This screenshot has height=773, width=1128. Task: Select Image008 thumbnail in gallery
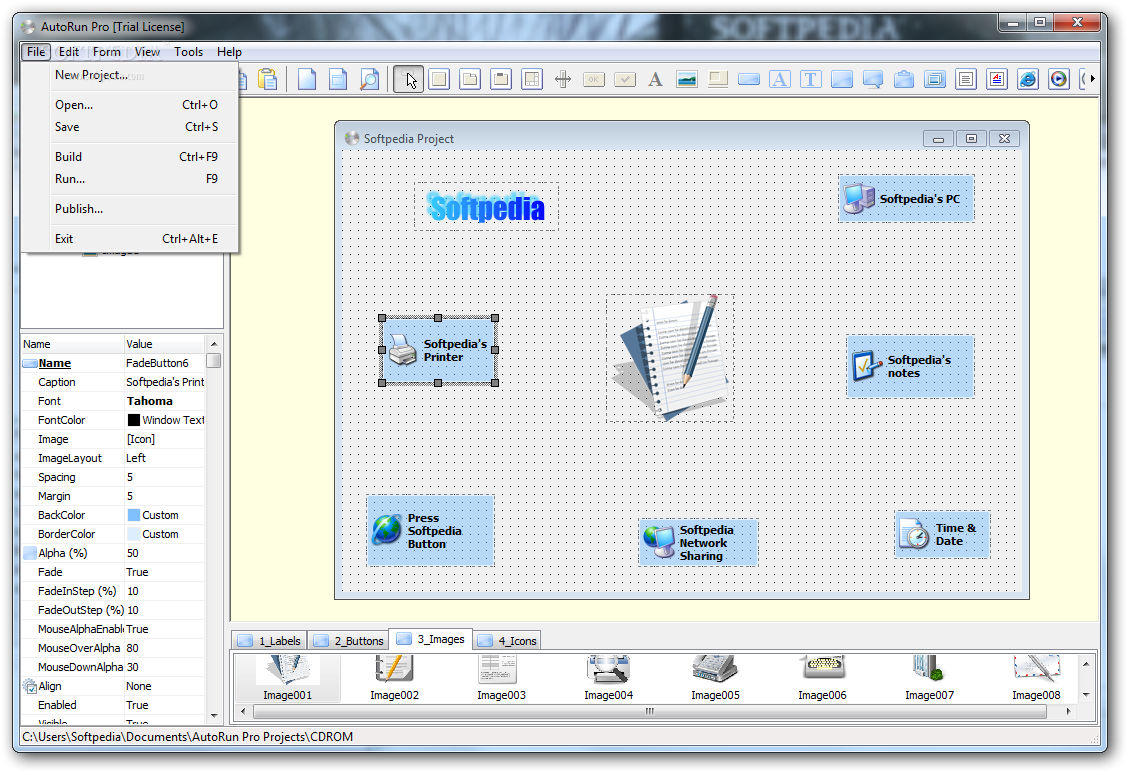[x=1037, y=677]
